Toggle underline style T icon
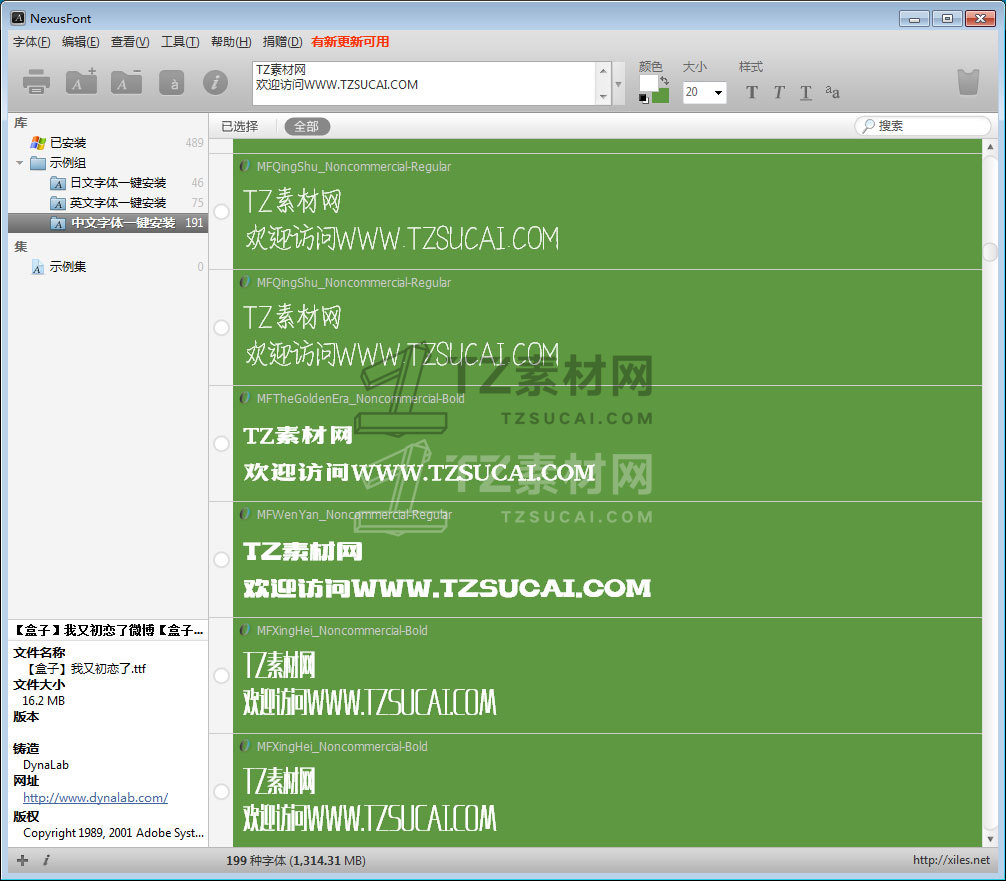1006x881 pixels. click(x=806, y=93)
